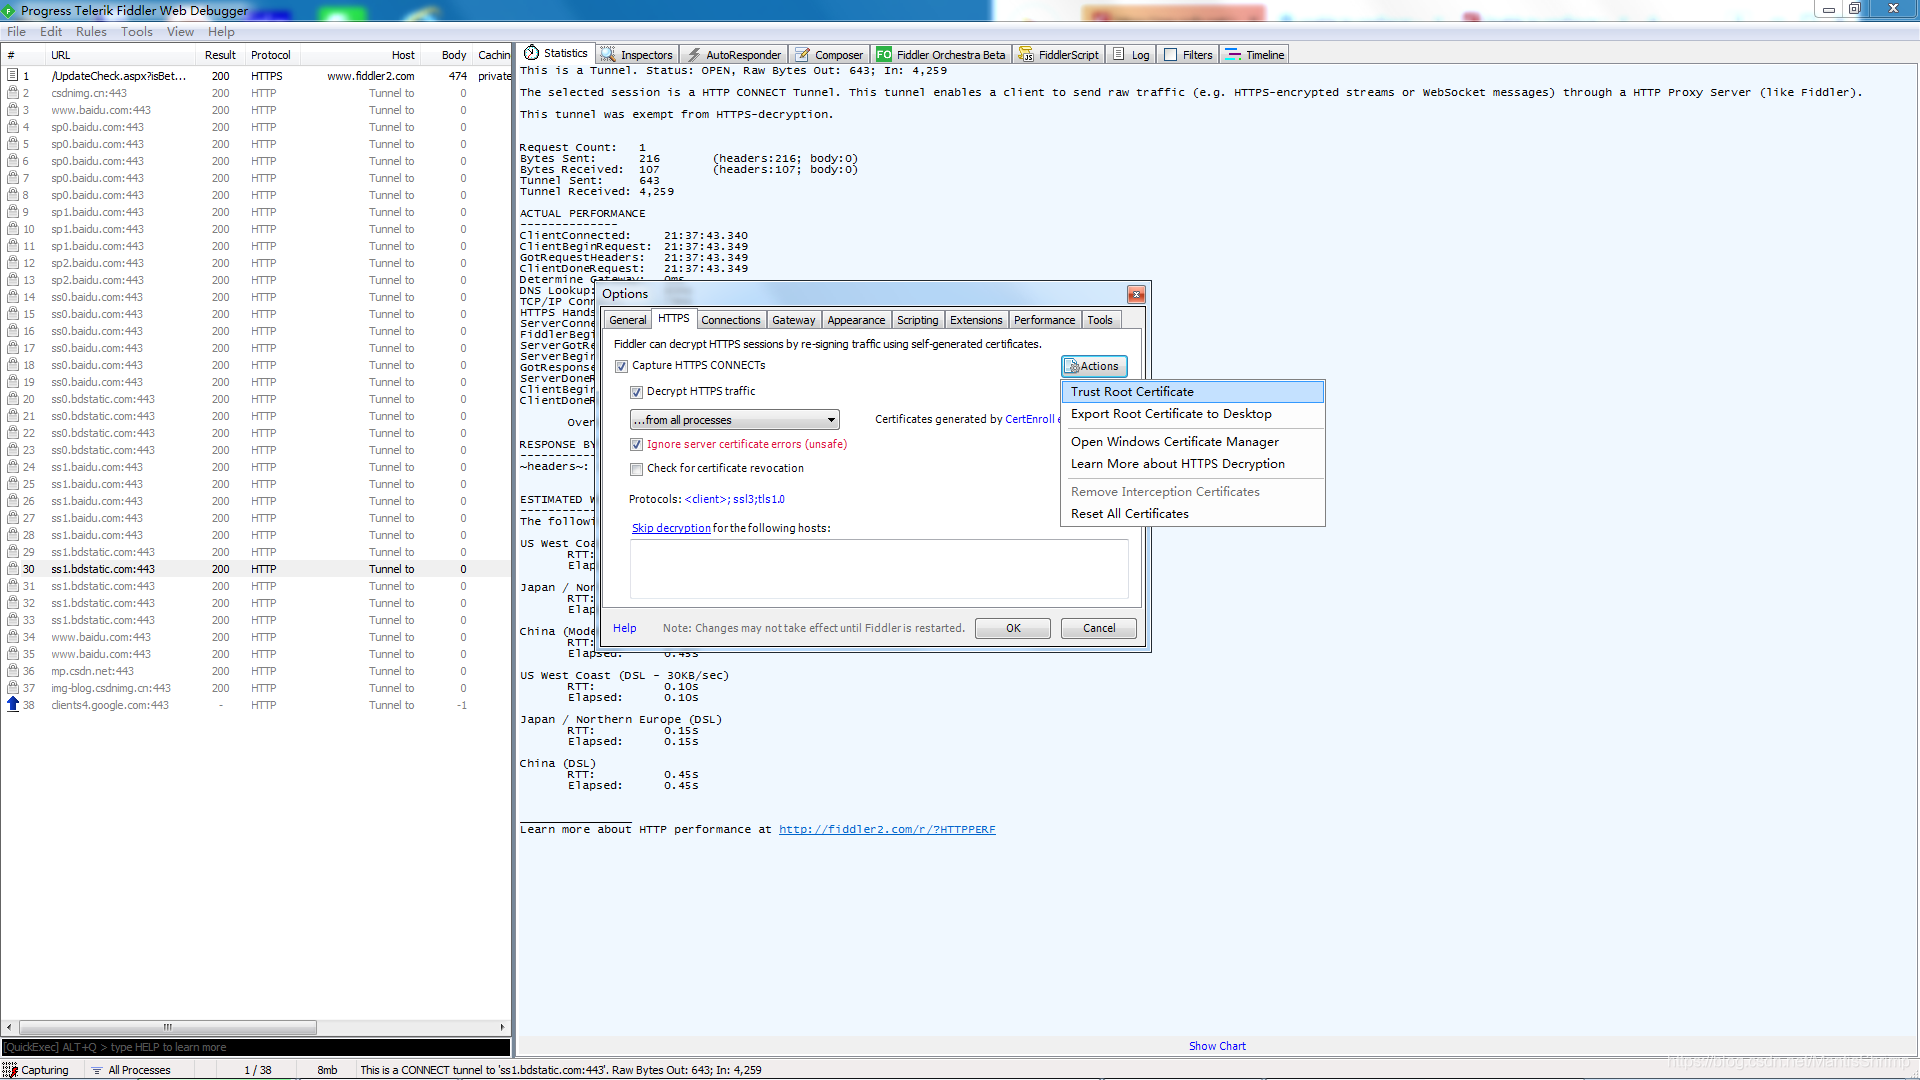Viewport: 1920px width, 1080px height.
Task: Open Fiddler Orchestra Beta tab
Action: [941, 55]
